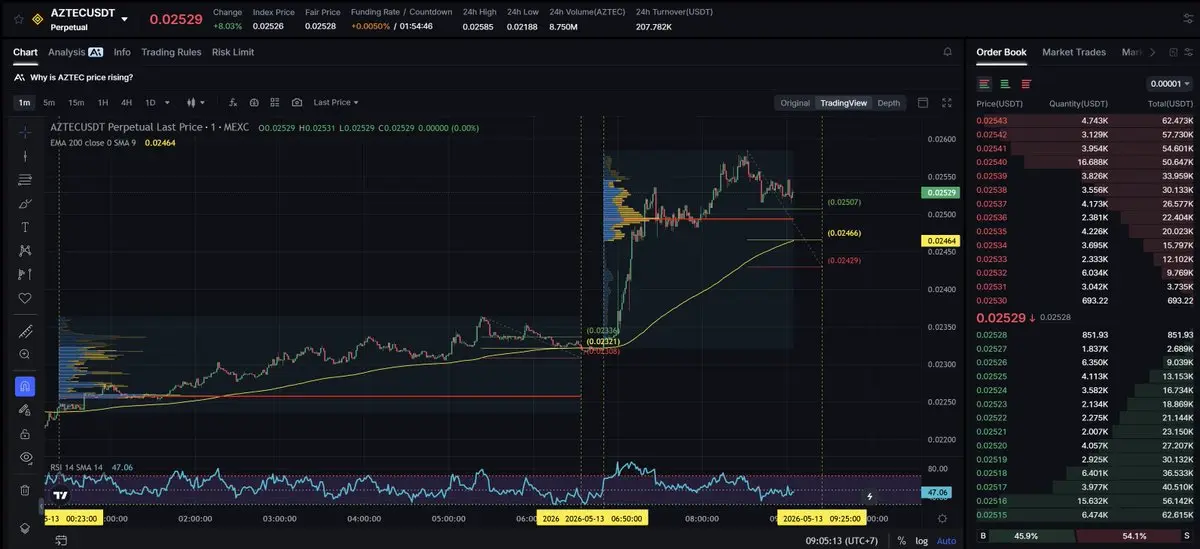
Task: Select the ruler measure tool
Action: pos(25,332)
